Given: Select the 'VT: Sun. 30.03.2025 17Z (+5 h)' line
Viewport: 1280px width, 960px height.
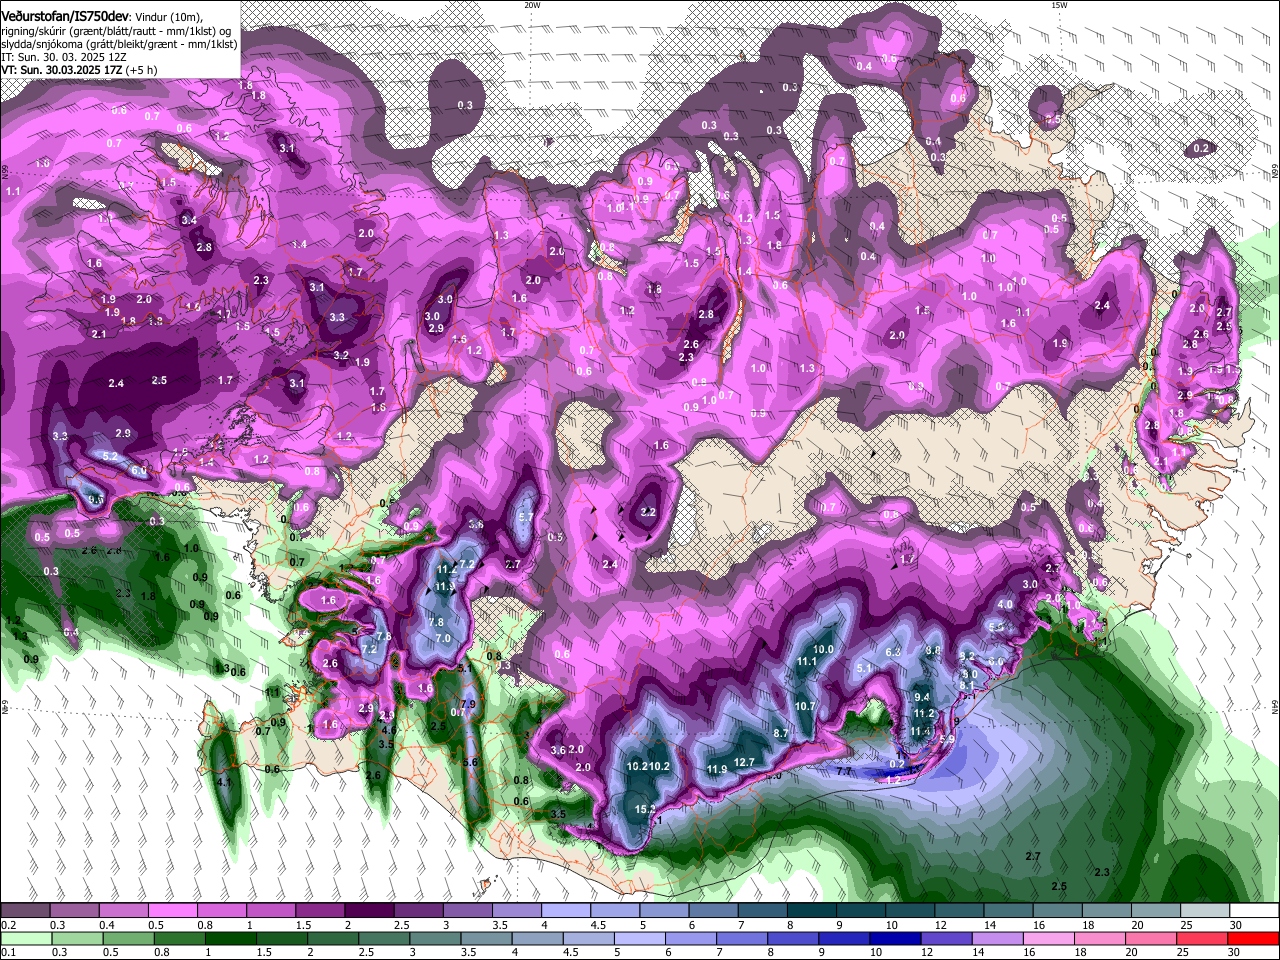Looking at the screenshot, I should tap(79, 71).
